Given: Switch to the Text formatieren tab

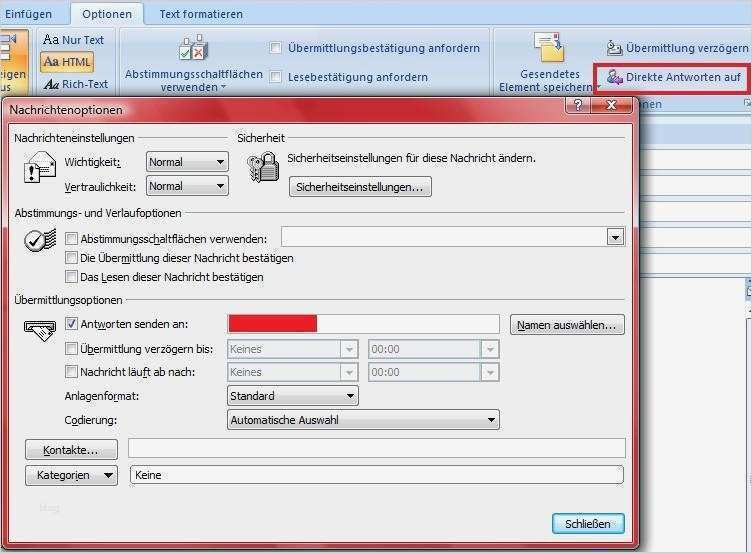Looking at the screenshot, I should 201,14.
